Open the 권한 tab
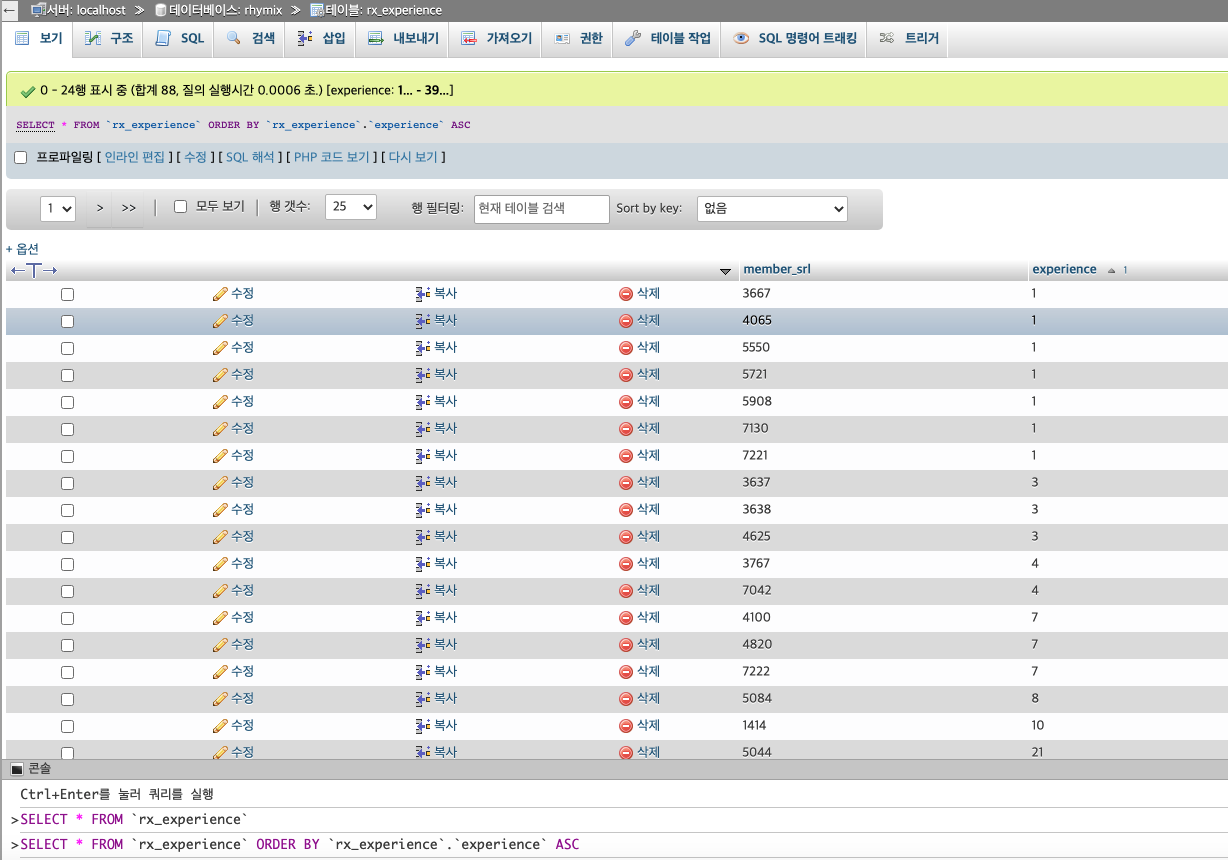 579,38
